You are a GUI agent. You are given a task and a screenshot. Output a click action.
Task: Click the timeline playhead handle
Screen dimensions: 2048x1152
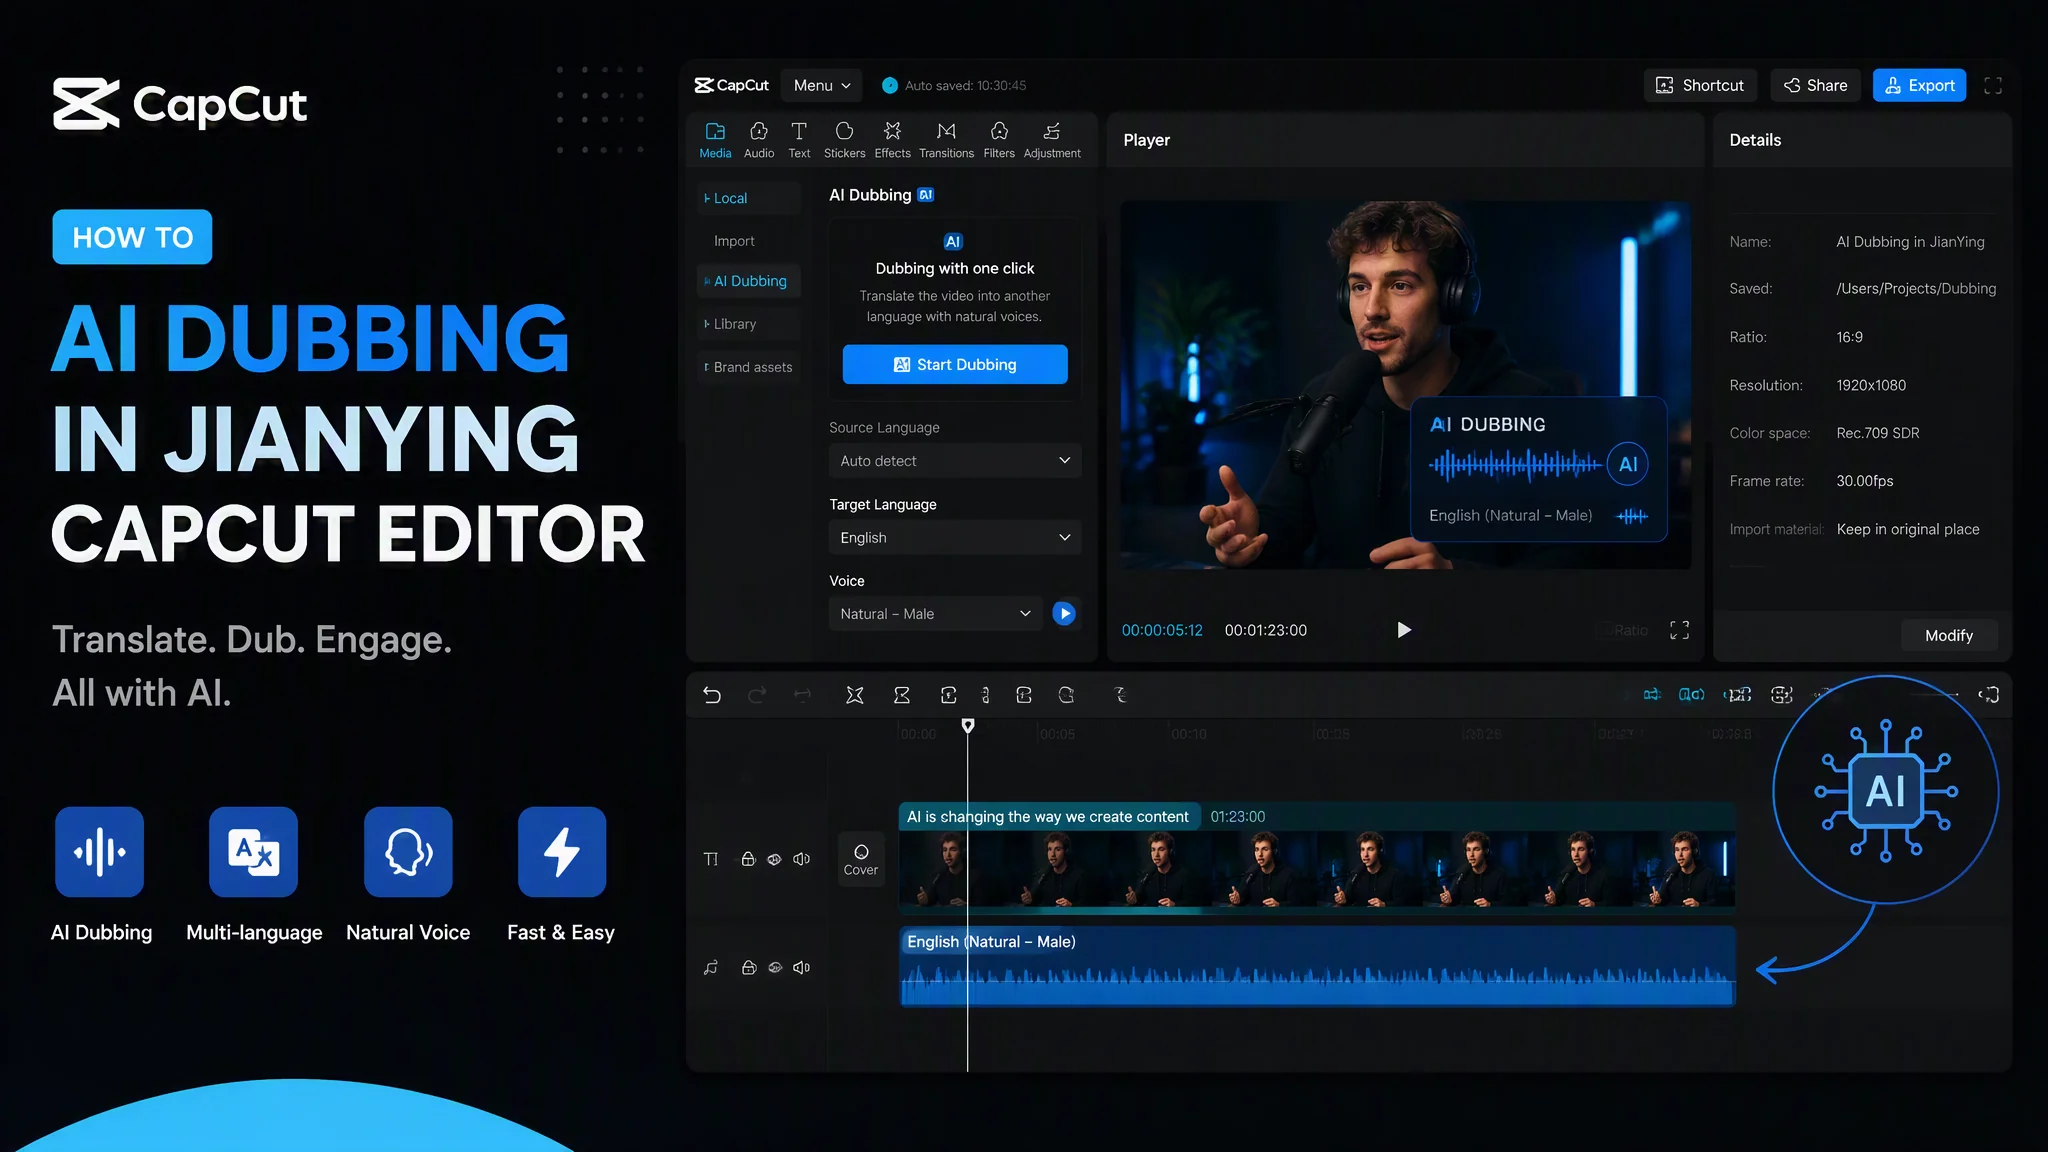968,725
